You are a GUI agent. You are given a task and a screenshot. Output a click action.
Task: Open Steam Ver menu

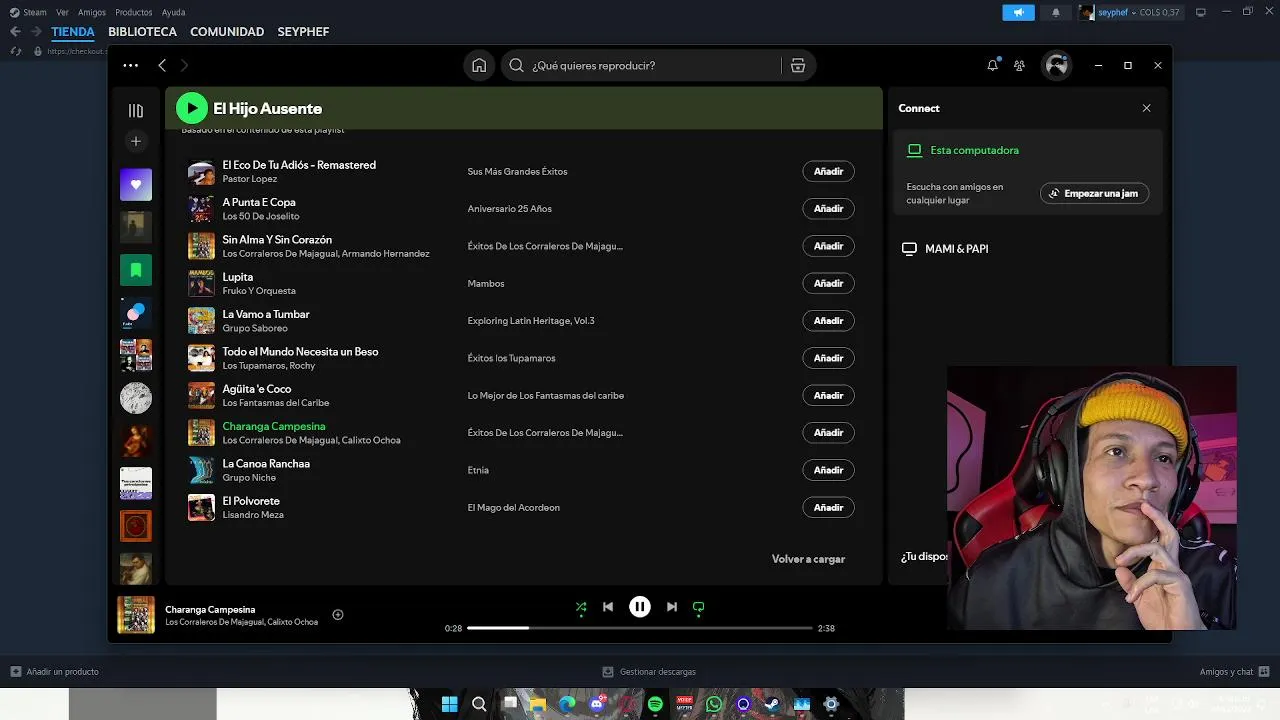63,12
